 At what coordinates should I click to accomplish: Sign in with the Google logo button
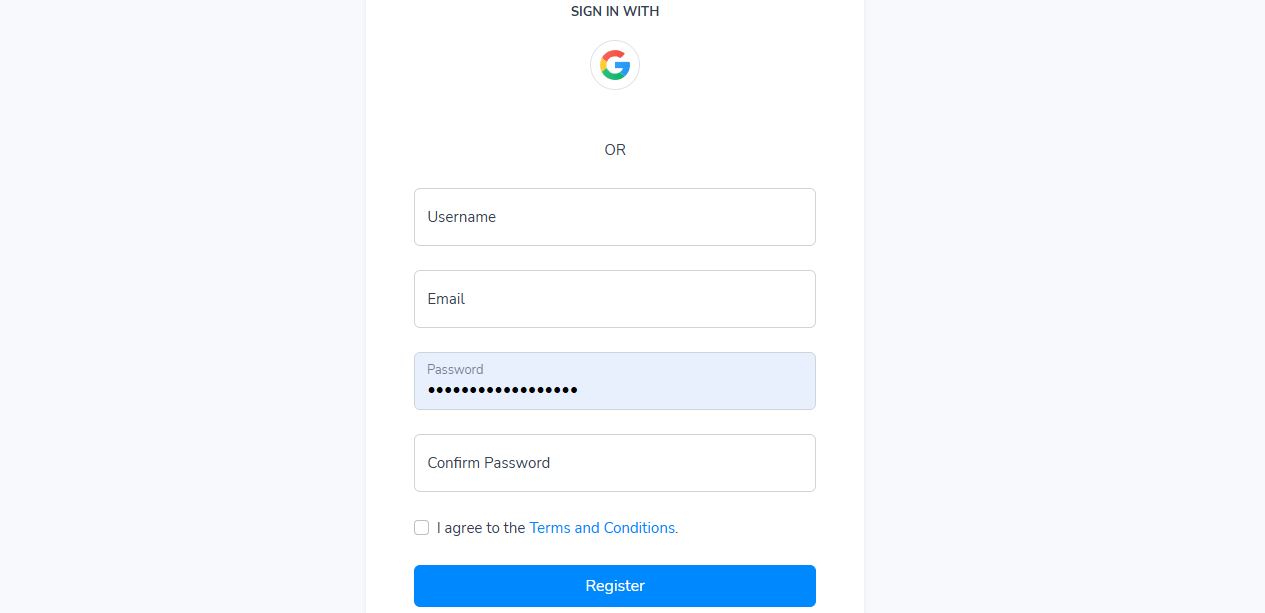point(615,66)
